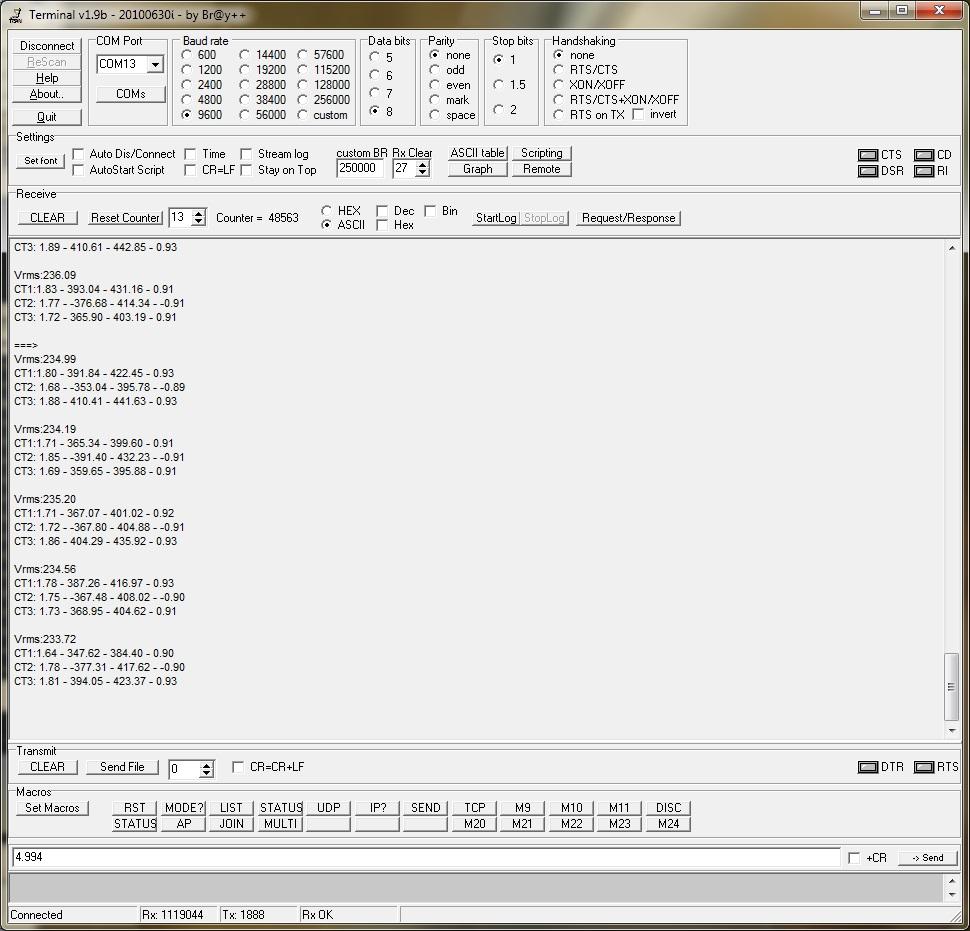Image resolution: width=970 pixels, height=931 pixels.
Task: Toggle the CD indicator light
Action: (x=923, y=155)
